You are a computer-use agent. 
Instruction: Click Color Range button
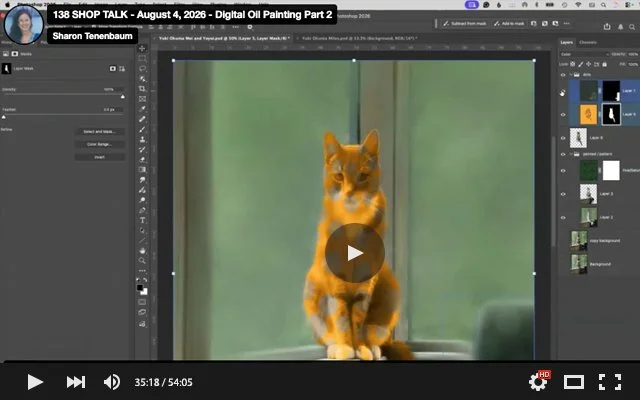coord(100,144)
